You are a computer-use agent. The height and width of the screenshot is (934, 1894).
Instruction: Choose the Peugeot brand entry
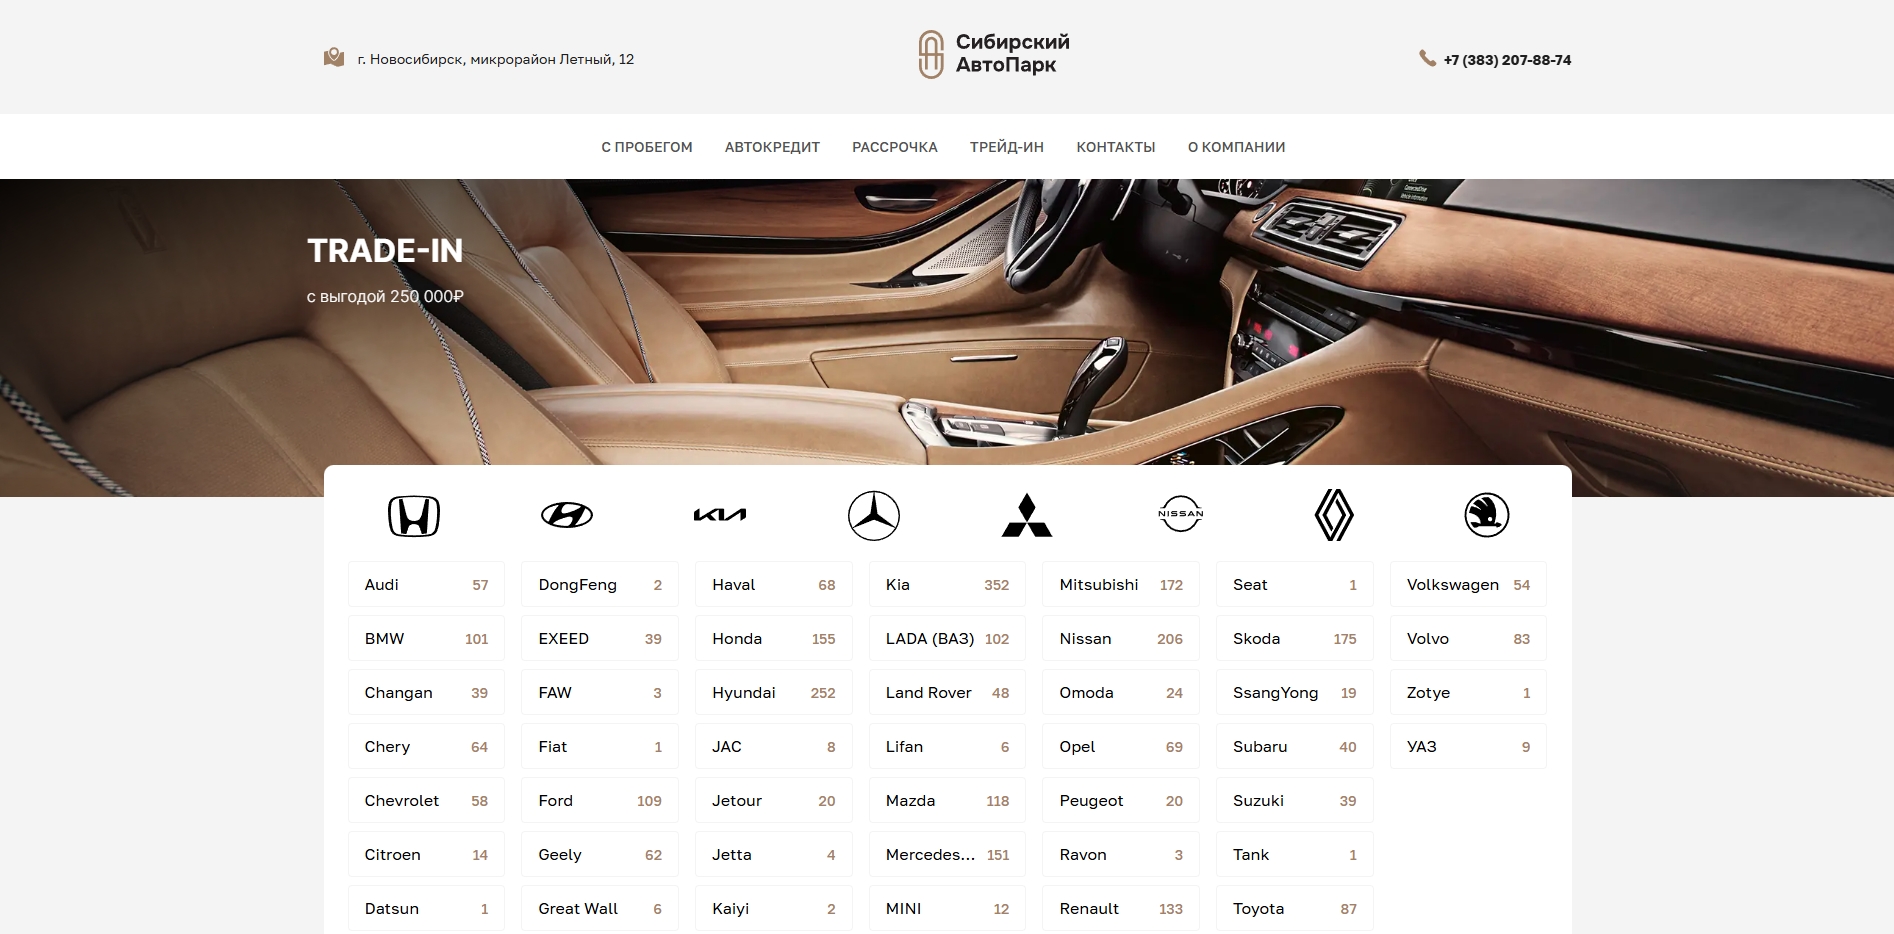(x=1121, y=800)
